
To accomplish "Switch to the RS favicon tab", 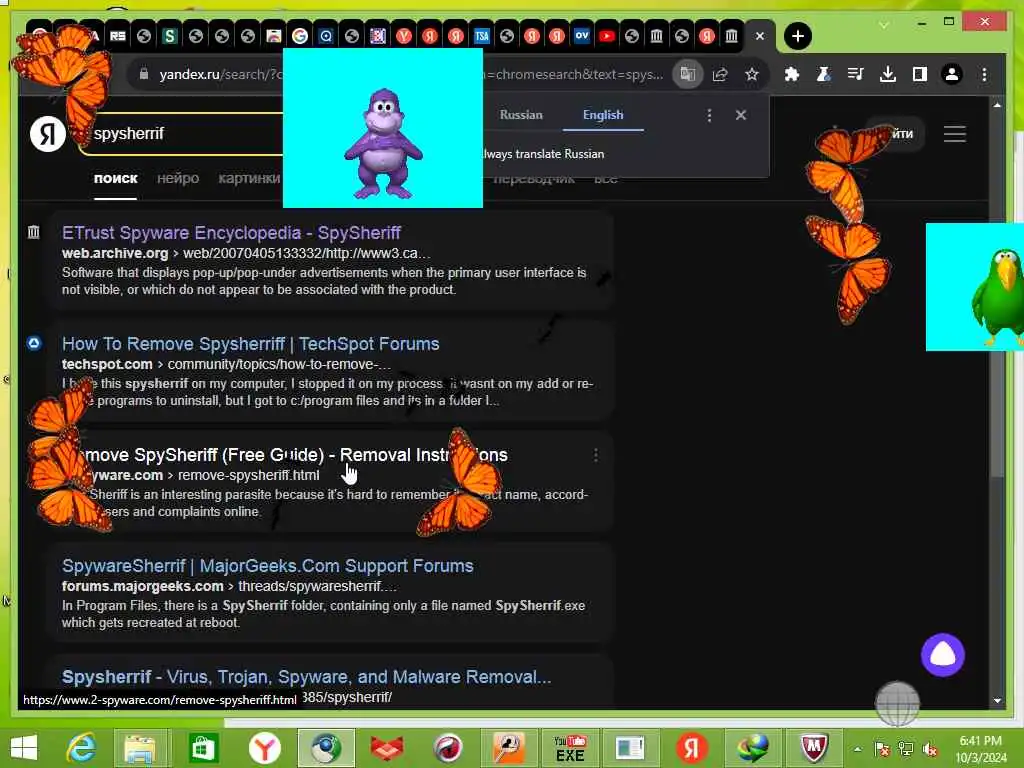I will pyautogui.click(x=118, y=36).
